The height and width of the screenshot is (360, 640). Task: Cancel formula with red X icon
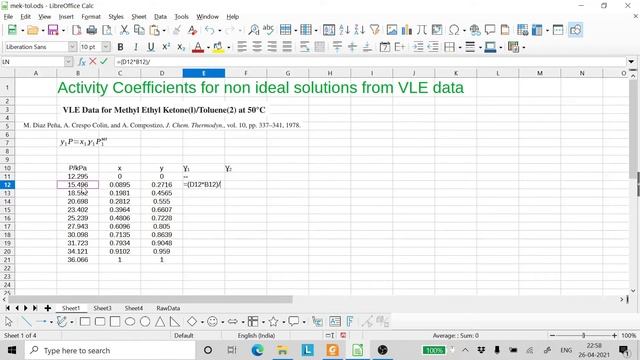pos(93,62)
